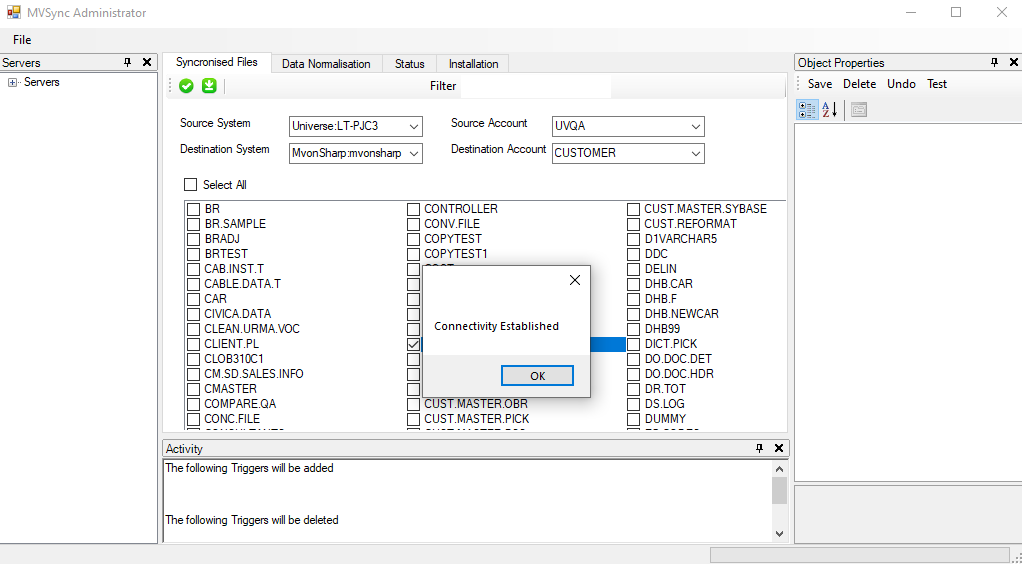Check the CIVICA.DATA checkbox
This screenshot has width=1022, height=564.
(x=194, y=314)
